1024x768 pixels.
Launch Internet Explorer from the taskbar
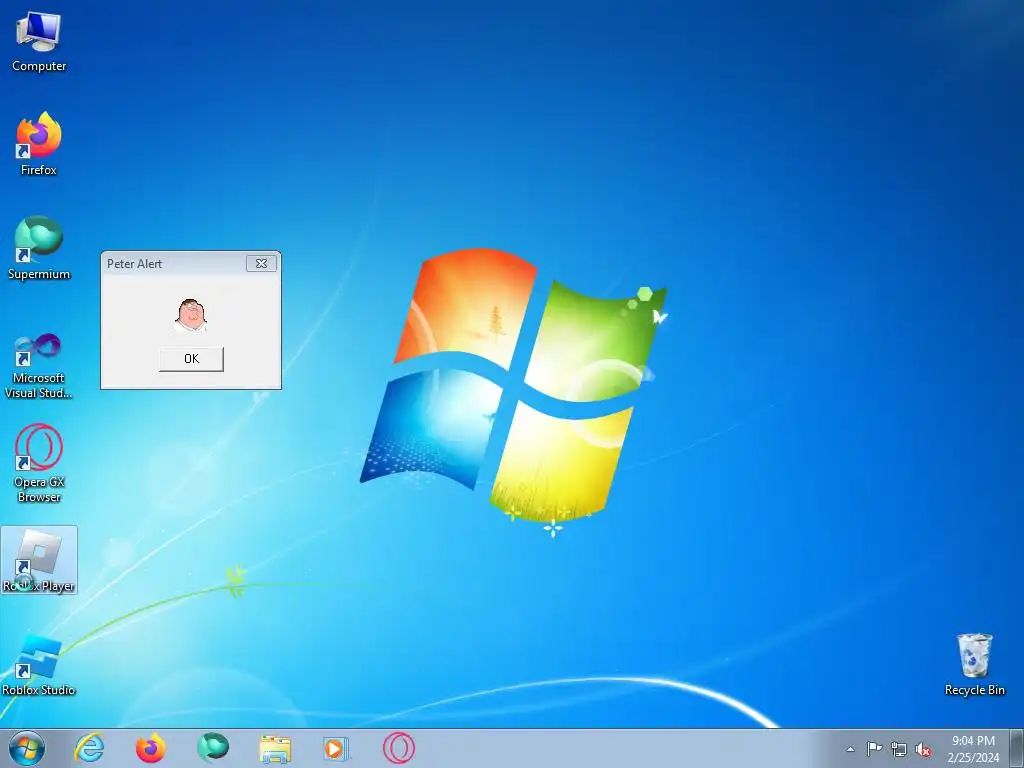coord(89,748)
